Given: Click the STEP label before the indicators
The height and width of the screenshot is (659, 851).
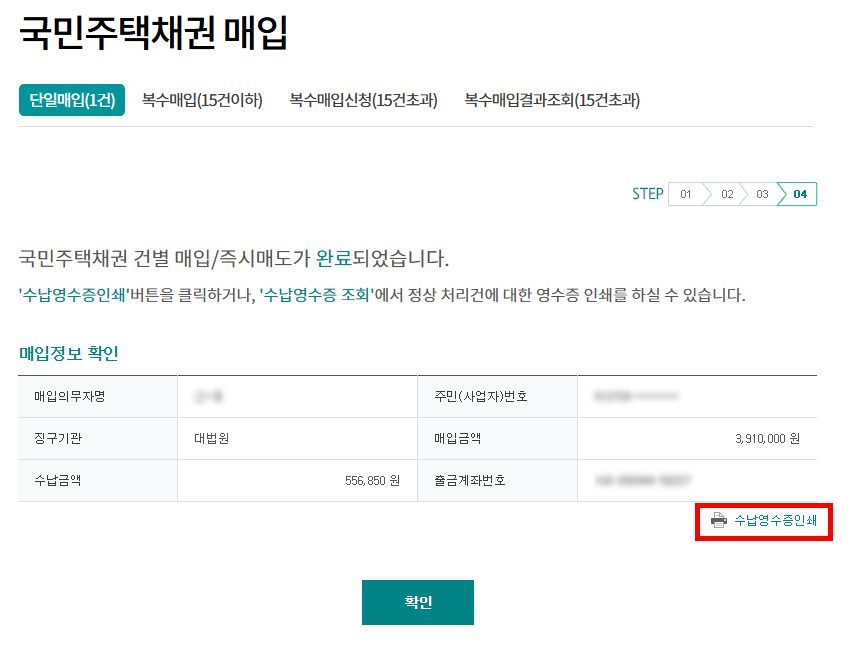Looking at the screenshot, I should 647,194.
